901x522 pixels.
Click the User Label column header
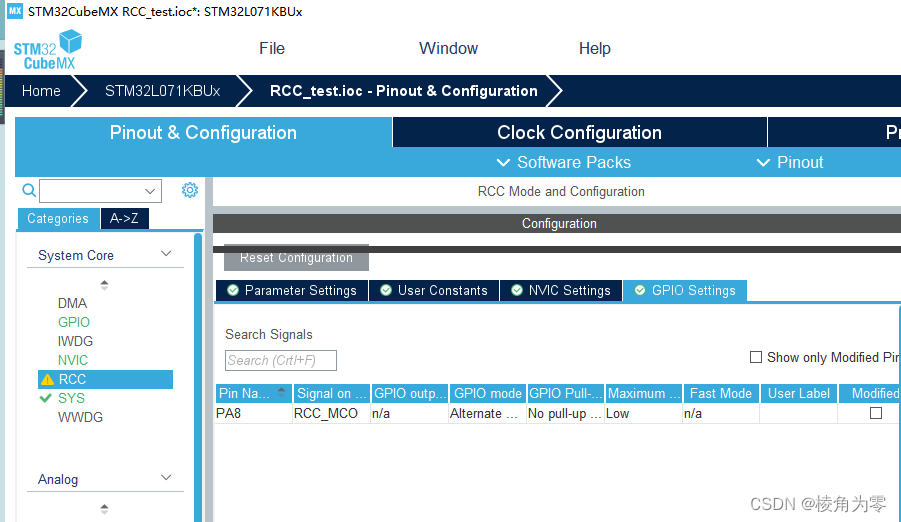point(799,393)
